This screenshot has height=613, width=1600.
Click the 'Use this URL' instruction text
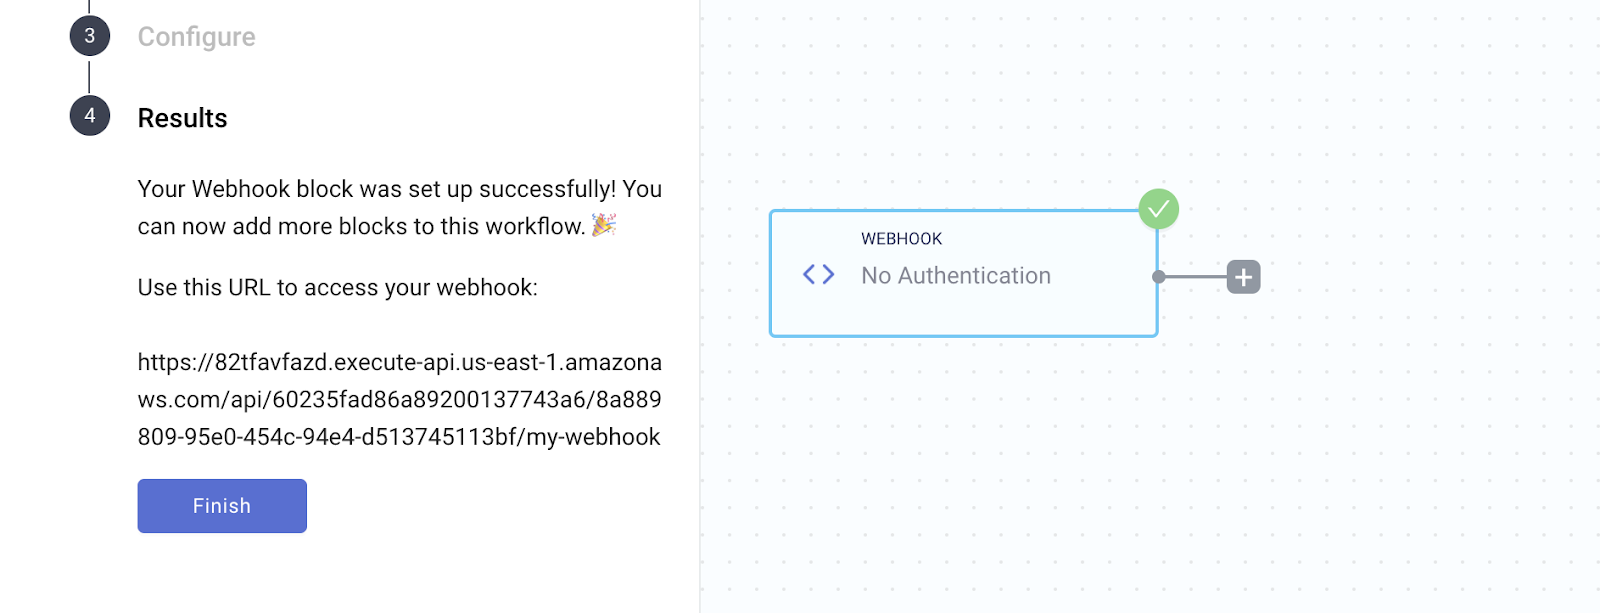pyautogui.click(x=337, y=288)
